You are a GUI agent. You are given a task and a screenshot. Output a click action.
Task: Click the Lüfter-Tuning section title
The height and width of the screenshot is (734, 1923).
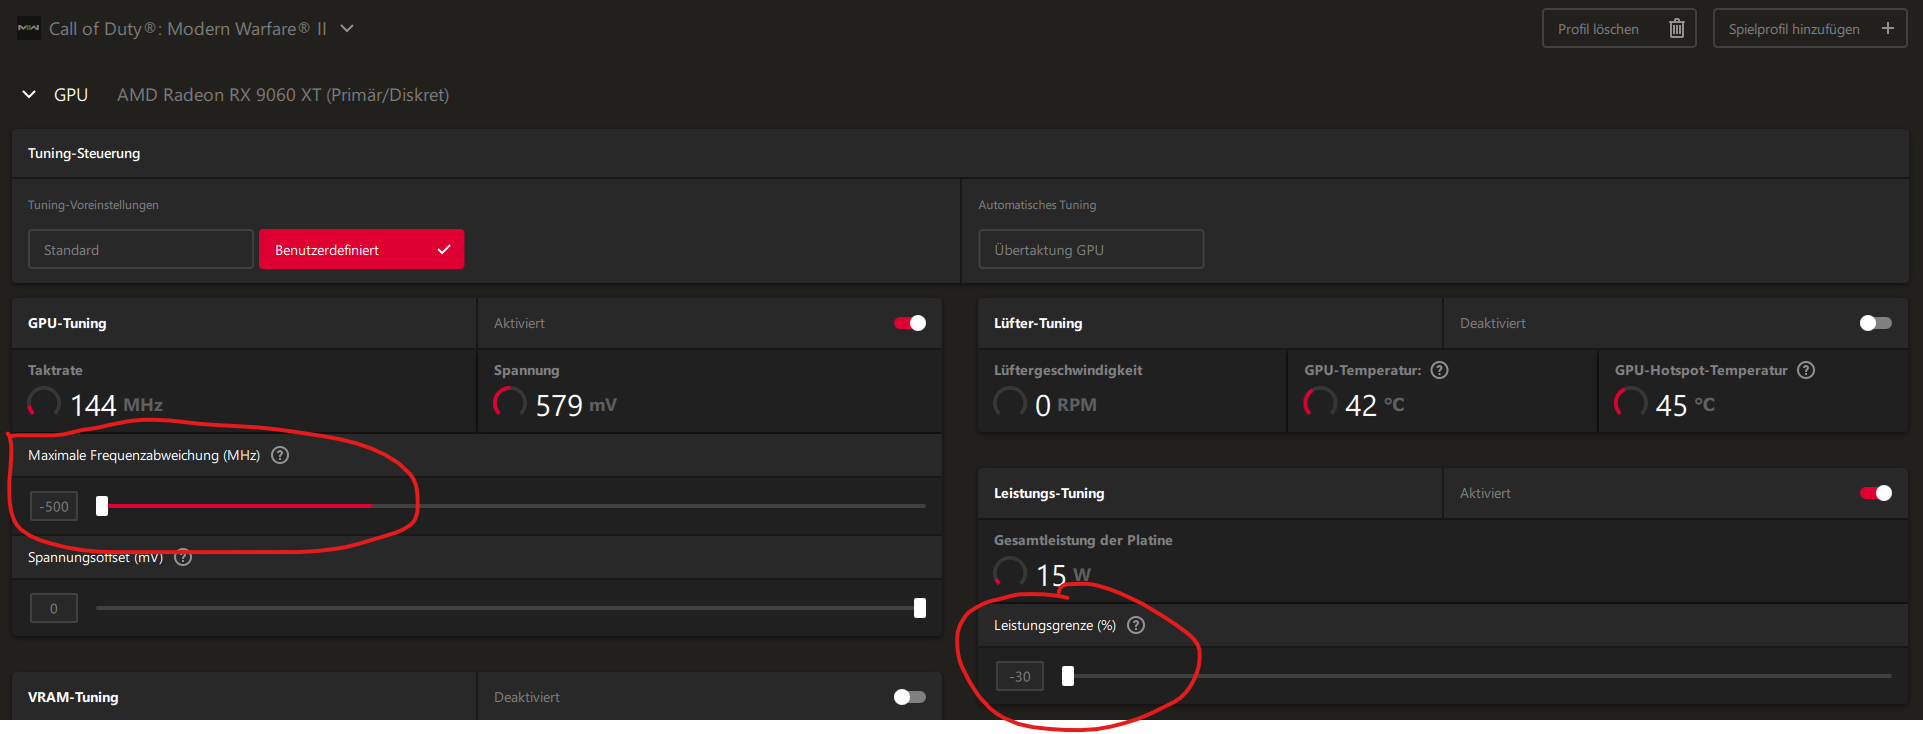(x=1038, y=323)
